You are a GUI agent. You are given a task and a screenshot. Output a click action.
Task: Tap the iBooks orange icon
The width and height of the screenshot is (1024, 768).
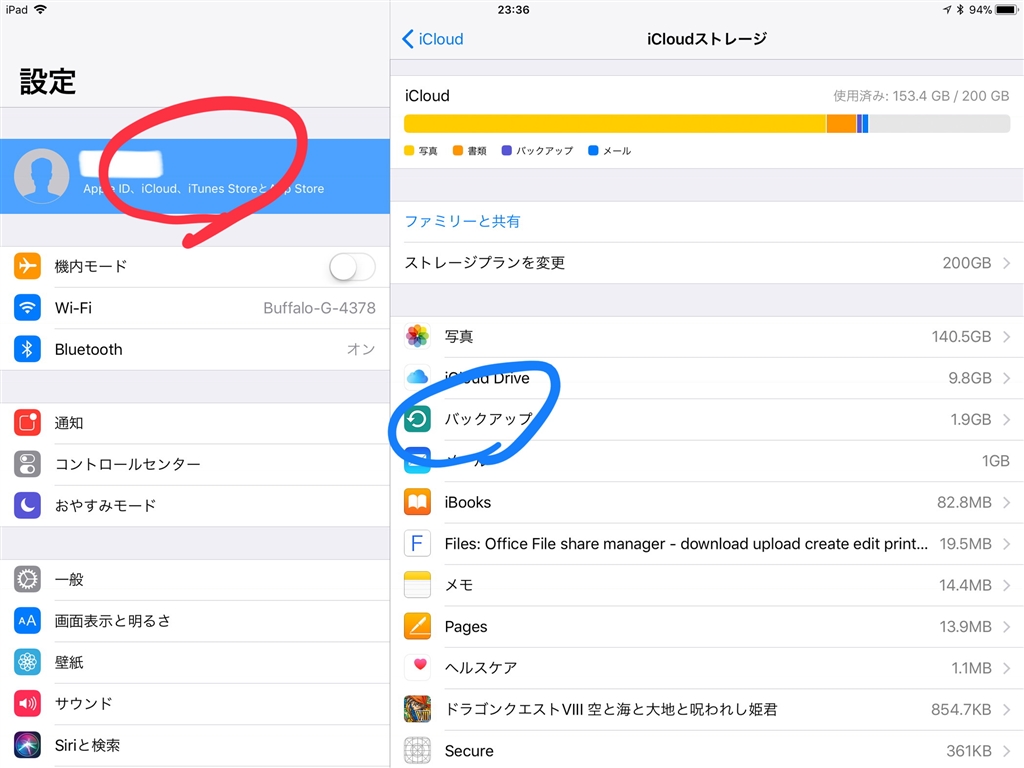[417, 502]
